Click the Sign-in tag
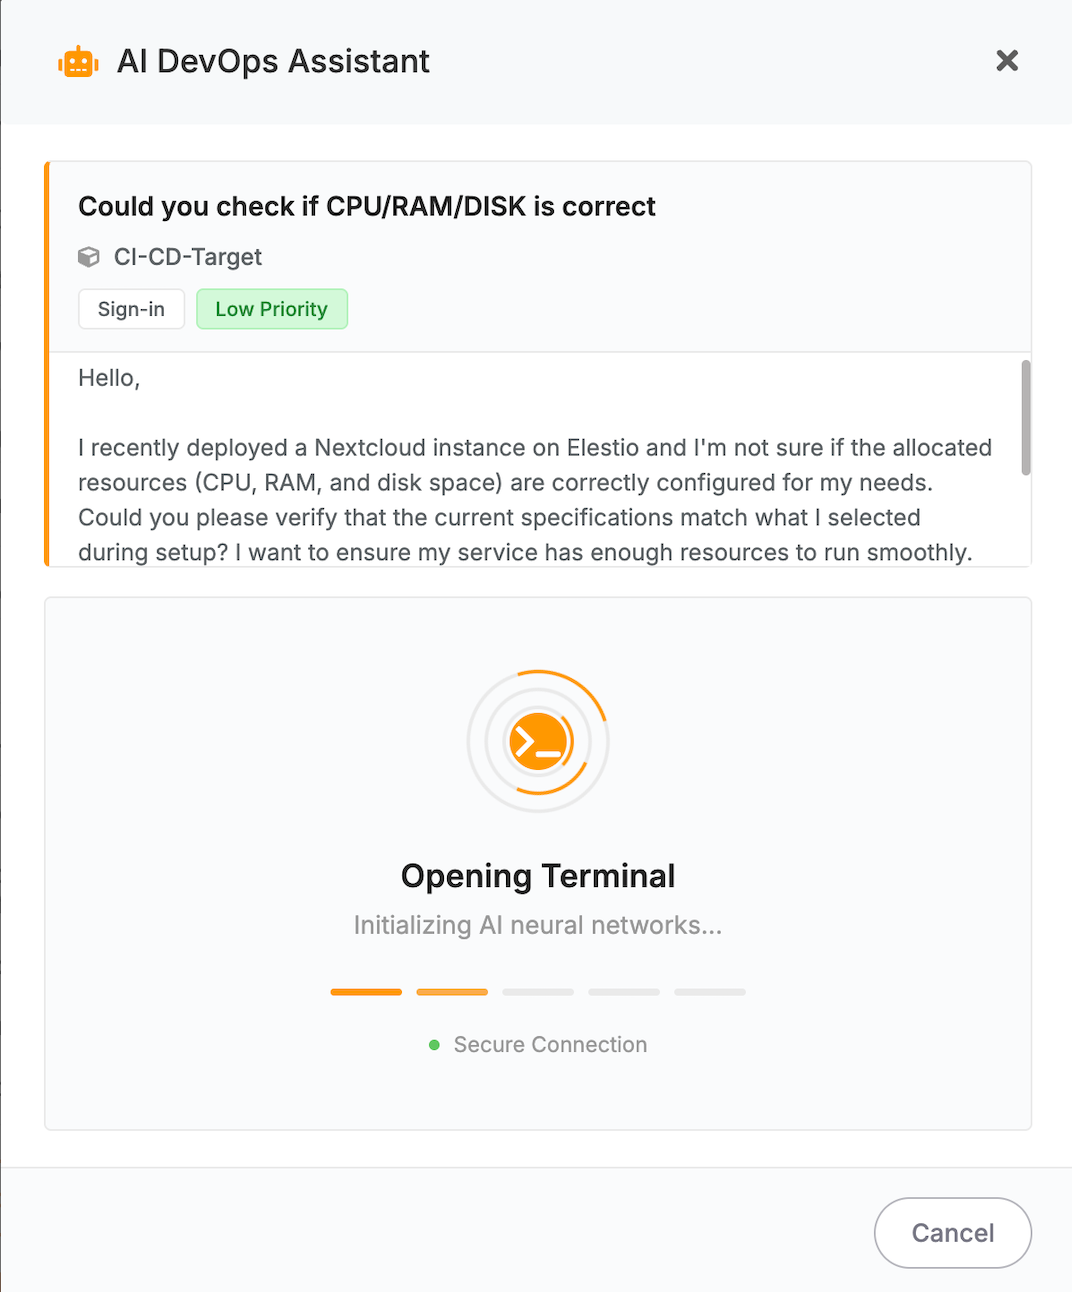Viewport: 1072px width, 1292px height. point(131,309)
